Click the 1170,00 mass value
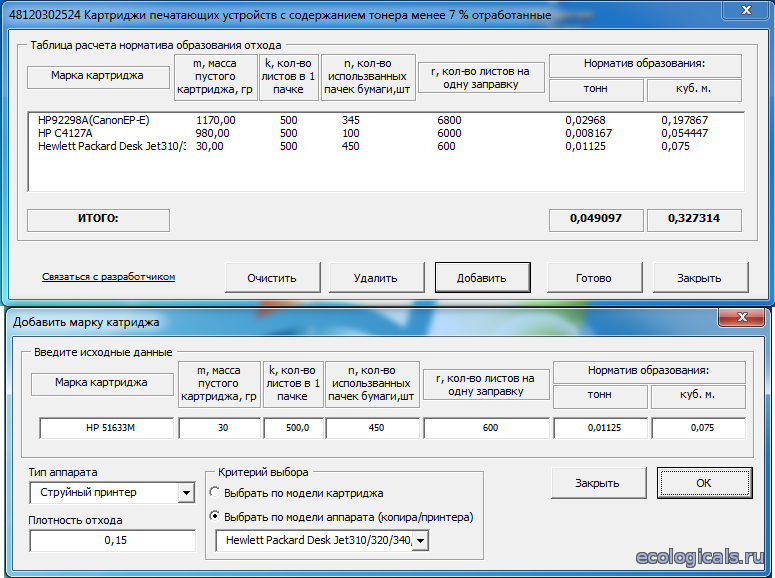Viewport: 775px width, 578px height. point(215,120)
